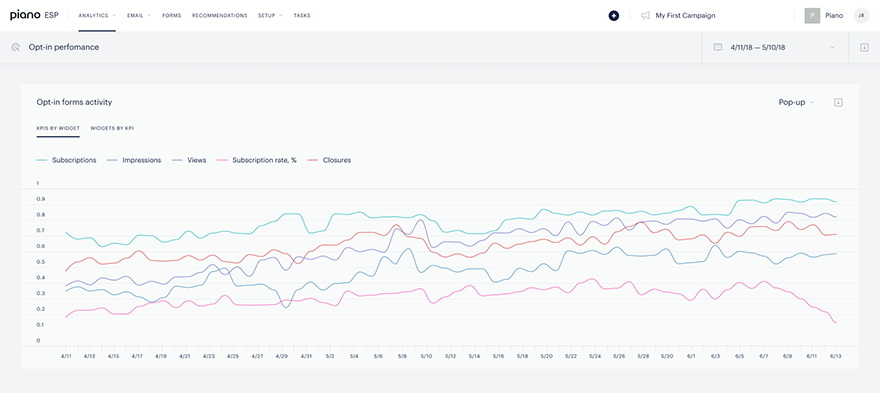Image resolution: width=880 pixels, height=393 pixels.
Task: Click the plus add button in header
Action: coord(614,16)
